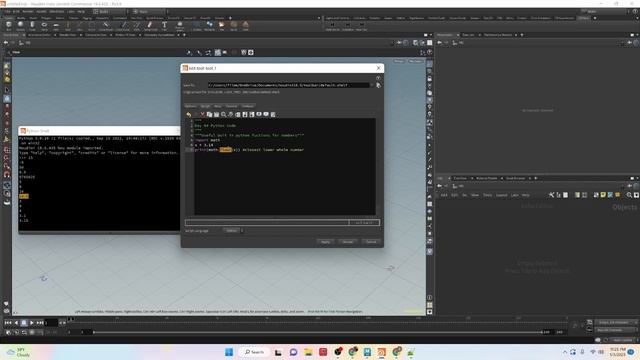Image resolution: width=640 pixels, height=360 pixels.
Task: Select the Spray Paint shelf tool
Action: click(x=150, y=26)
